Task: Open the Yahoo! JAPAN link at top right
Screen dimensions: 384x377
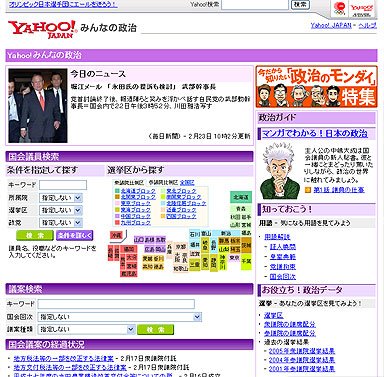Action: (x=331, y=25)
